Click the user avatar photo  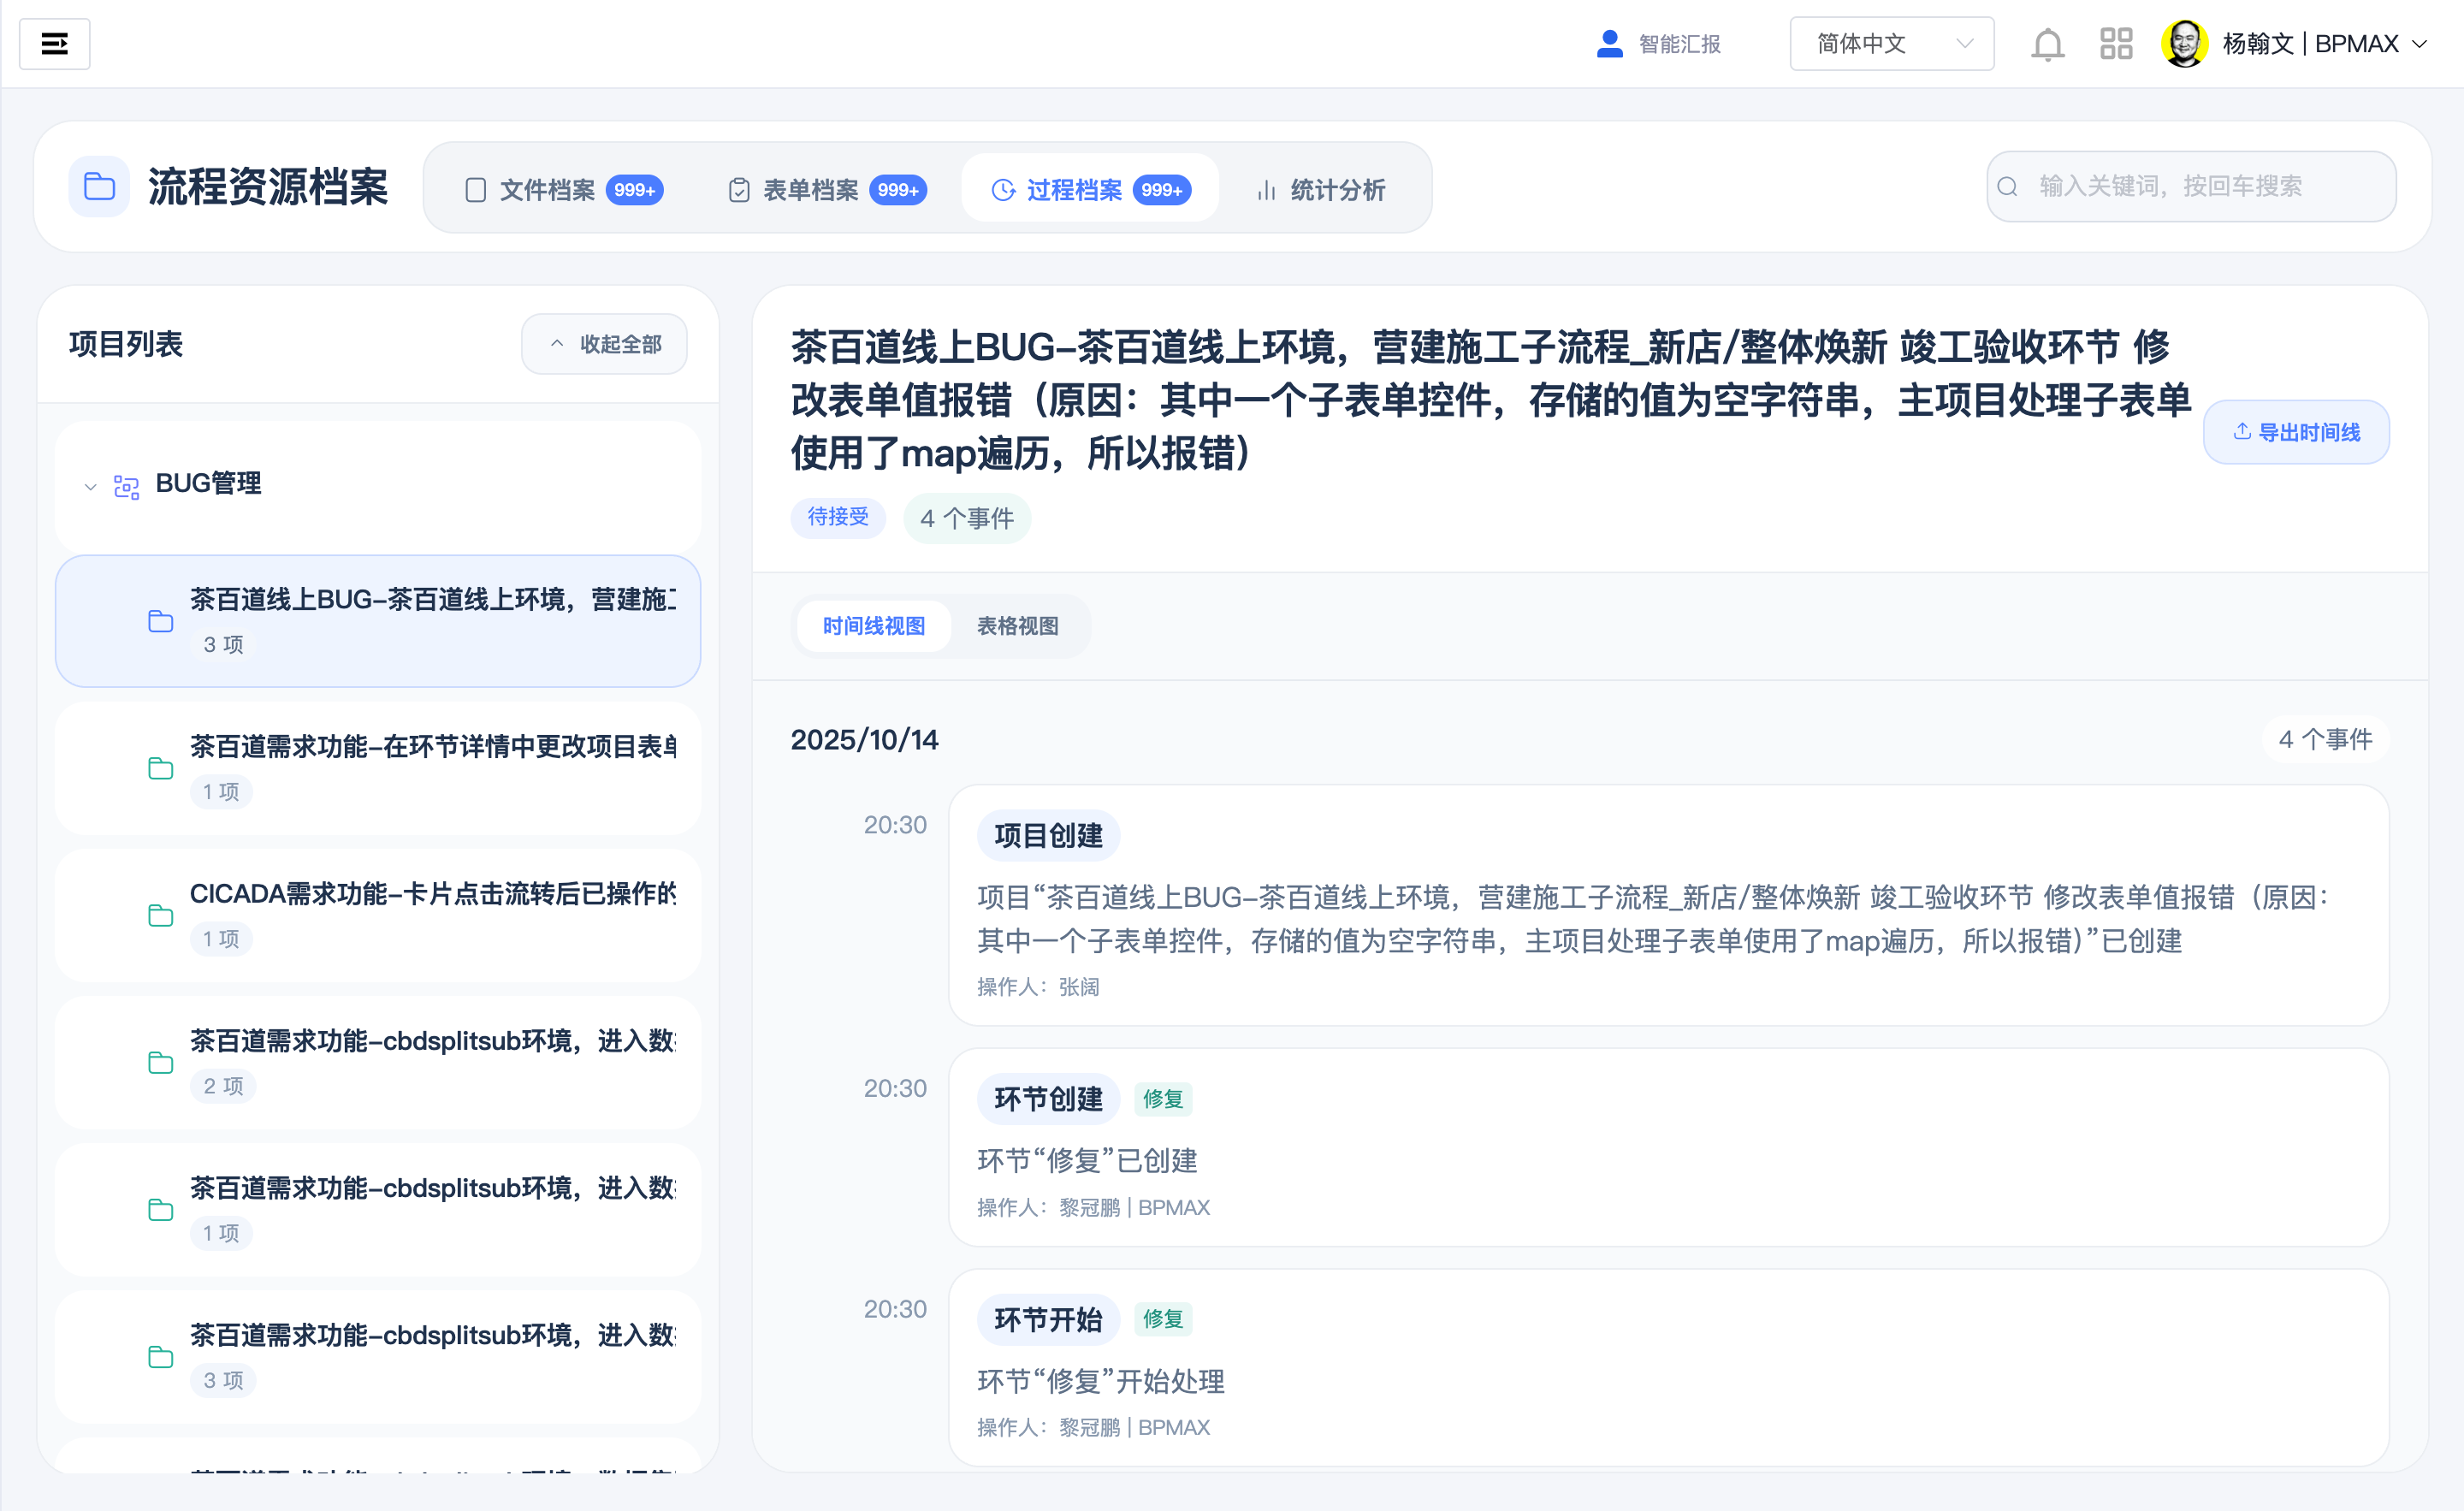click(2185, 43)
